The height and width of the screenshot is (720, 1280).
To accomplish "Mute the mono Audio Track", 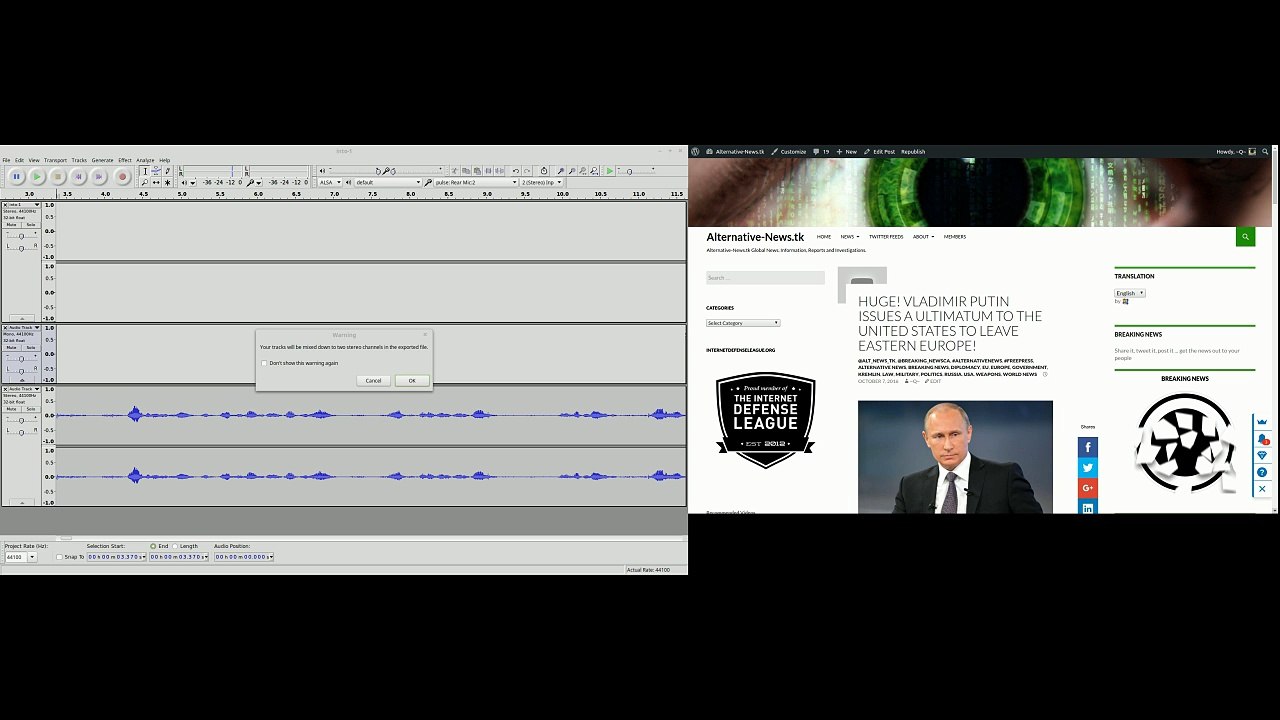I will pos(12,348).
